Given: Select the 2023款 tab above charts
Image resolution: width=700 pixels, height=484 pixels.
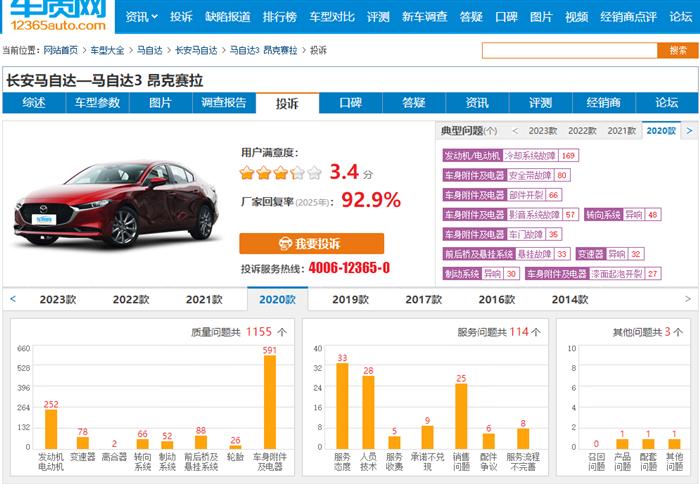Looking at the screenshot, I should point(58,300).
